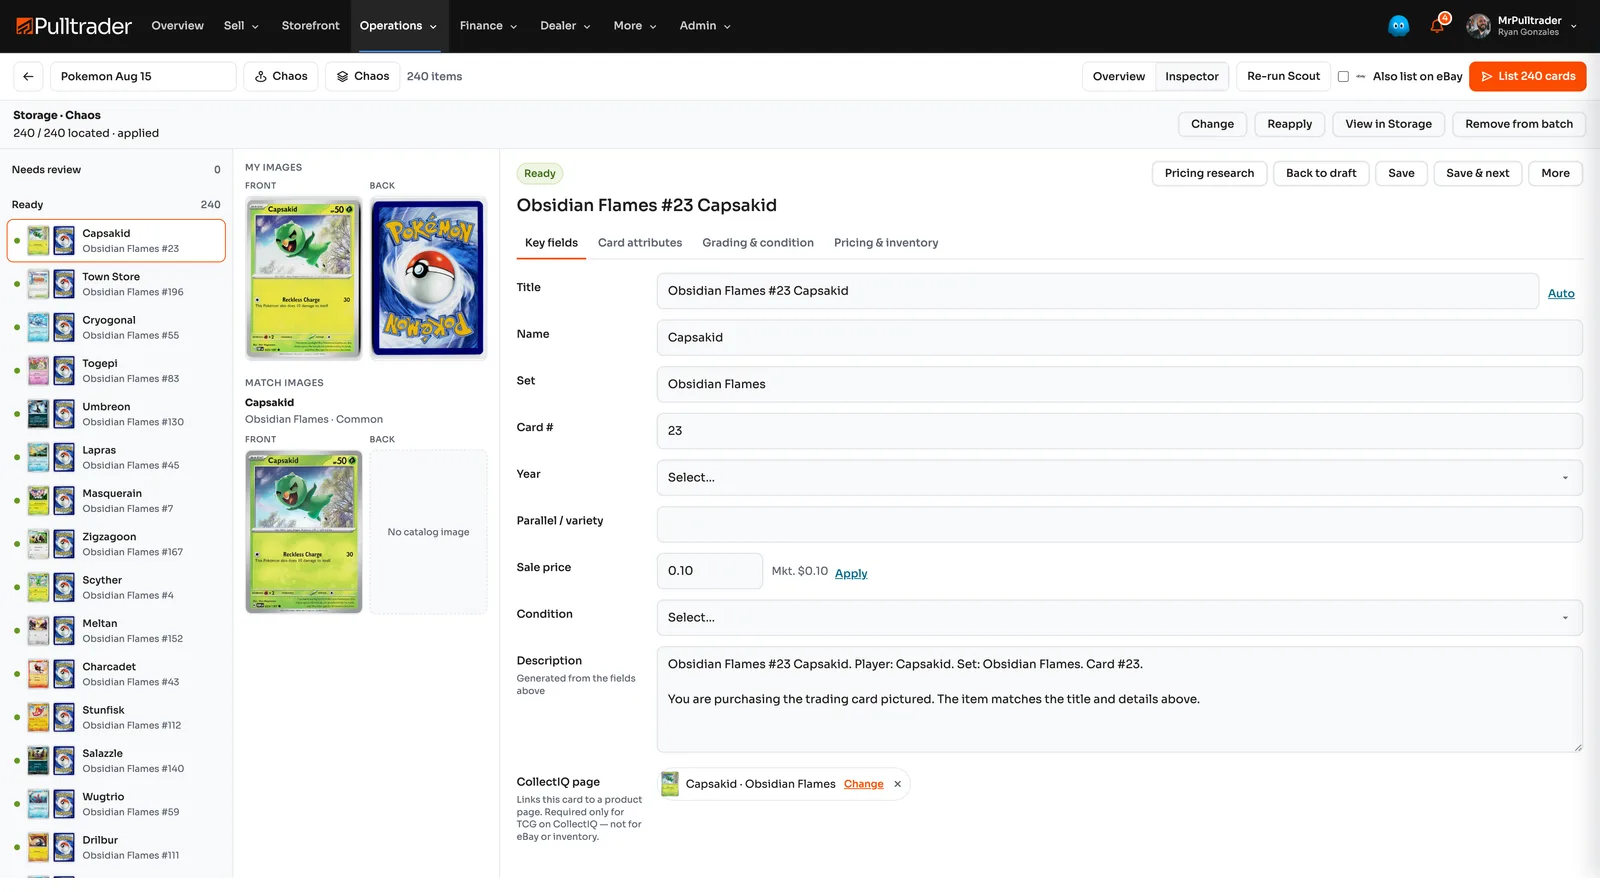
Task: Click the List 240 cards button
Action: (1527, 76)
